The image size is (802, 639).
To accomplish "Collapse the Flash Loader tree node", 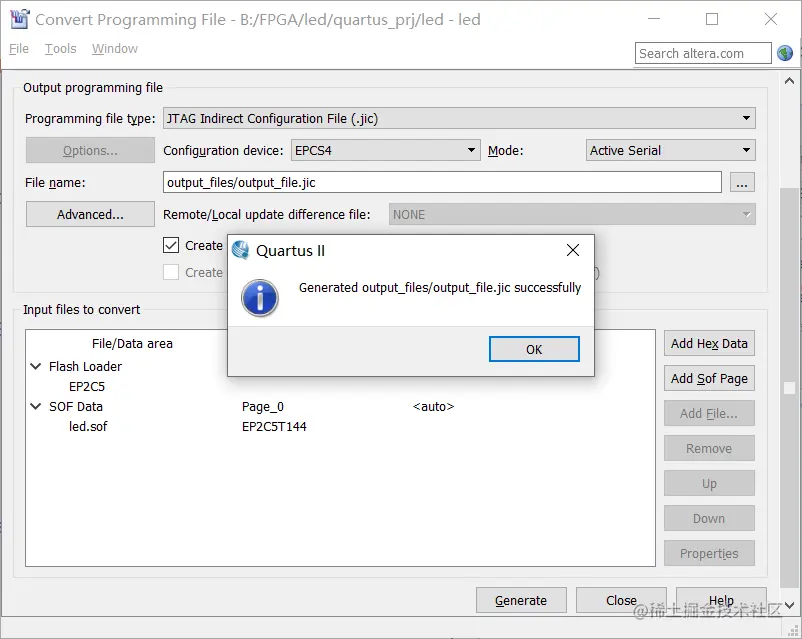I will click(x=36, y=366).
